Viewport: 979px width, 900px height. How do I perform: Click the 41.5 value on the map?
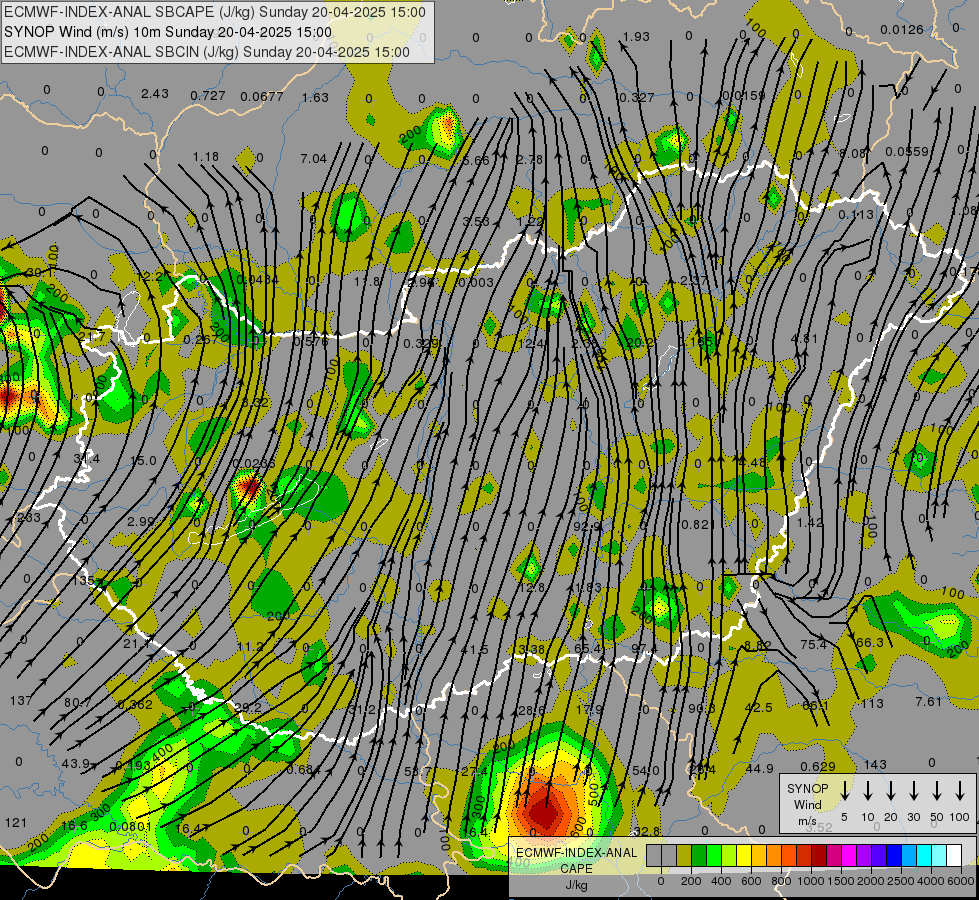[475, 650]
